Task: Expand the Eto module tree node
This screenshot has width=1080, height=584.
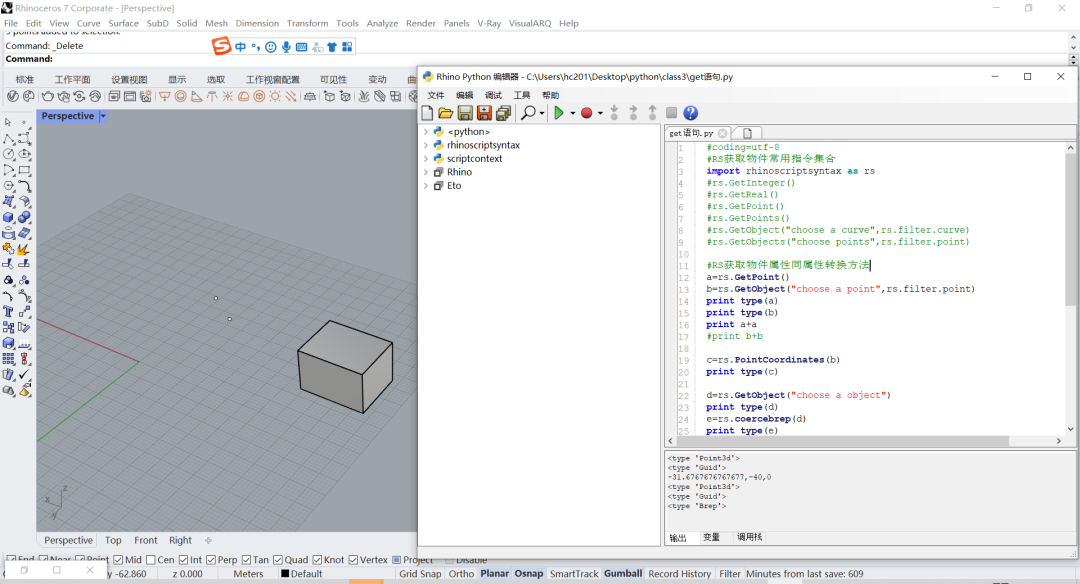Action: (x=426, y=186)
